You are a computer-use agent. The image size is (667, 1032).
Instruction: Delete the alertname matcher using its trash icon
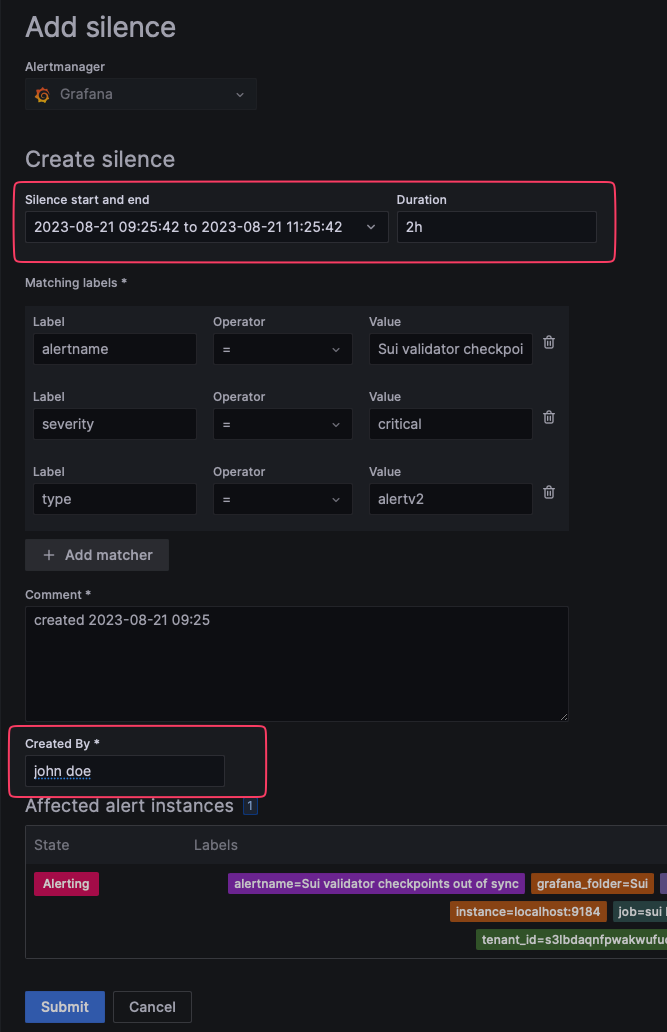click(548, 342)
